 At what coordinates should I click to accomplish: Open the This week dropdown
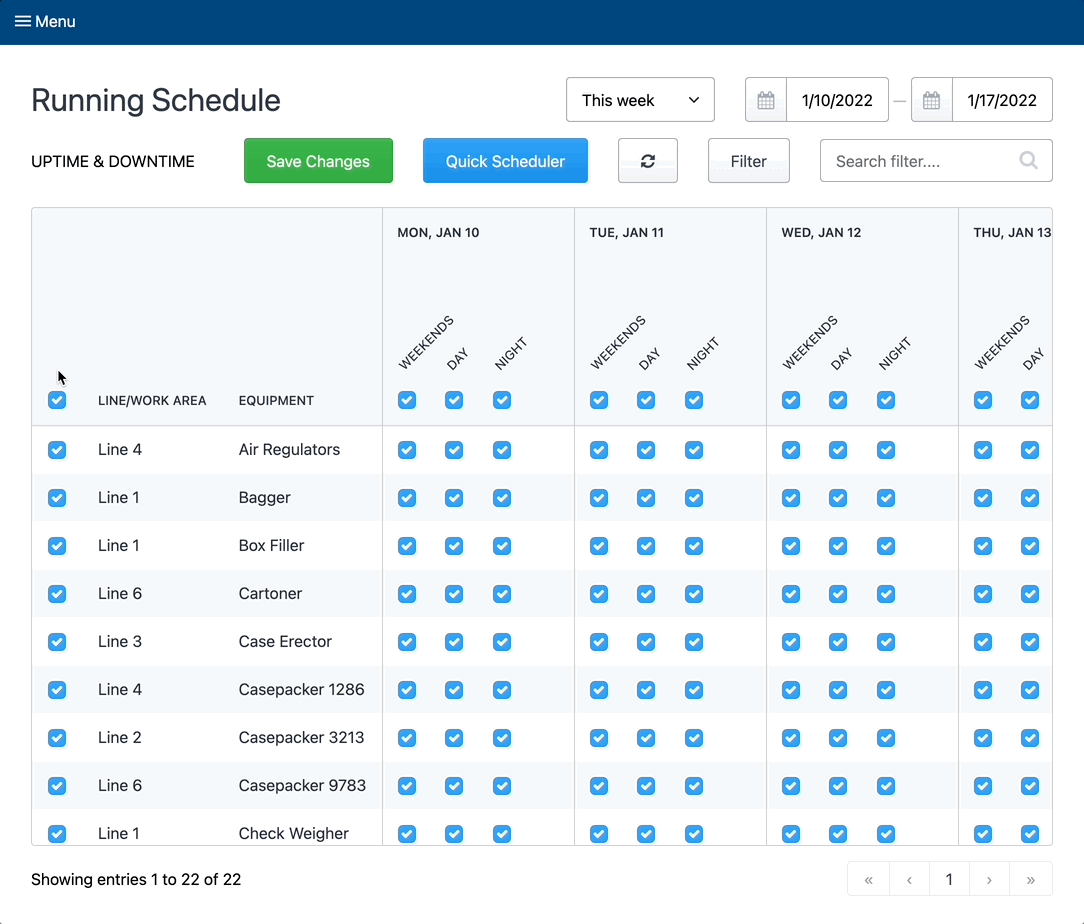[640, 100]
